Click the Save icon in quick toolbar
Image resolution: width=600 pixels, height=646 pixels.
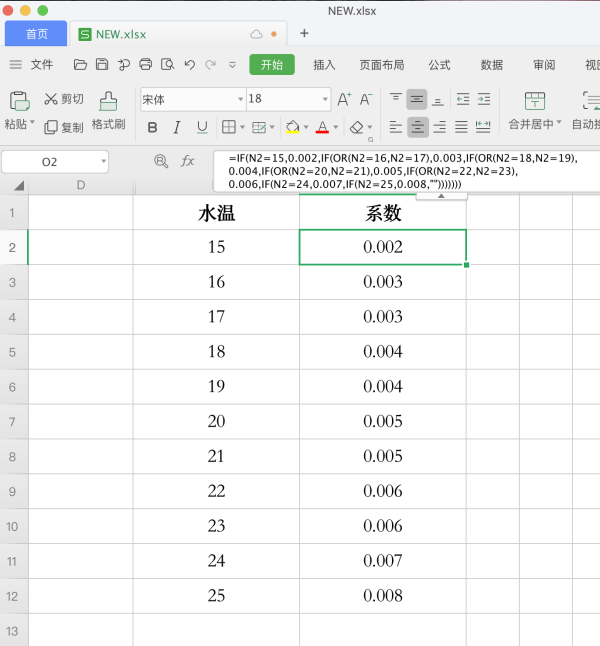pos(101,65)
